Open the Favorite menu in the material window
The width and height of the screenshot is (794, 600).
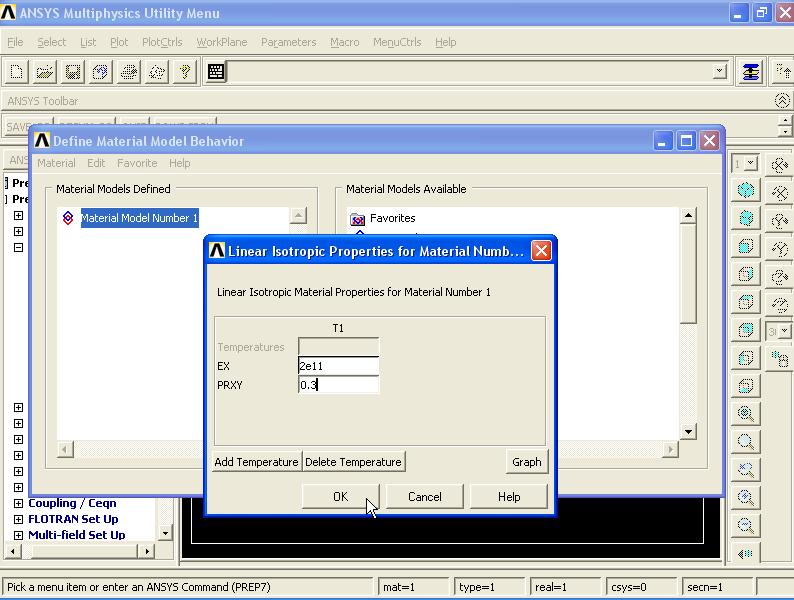point(137,163)
